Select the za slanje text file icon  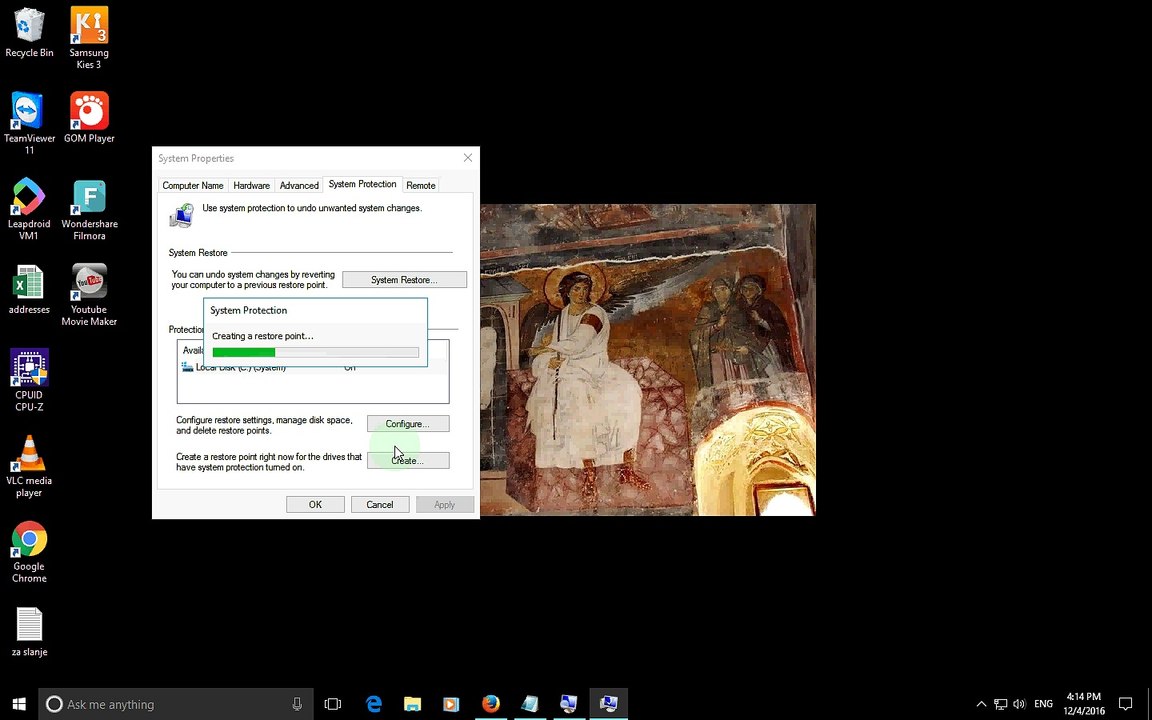[29, 632]
